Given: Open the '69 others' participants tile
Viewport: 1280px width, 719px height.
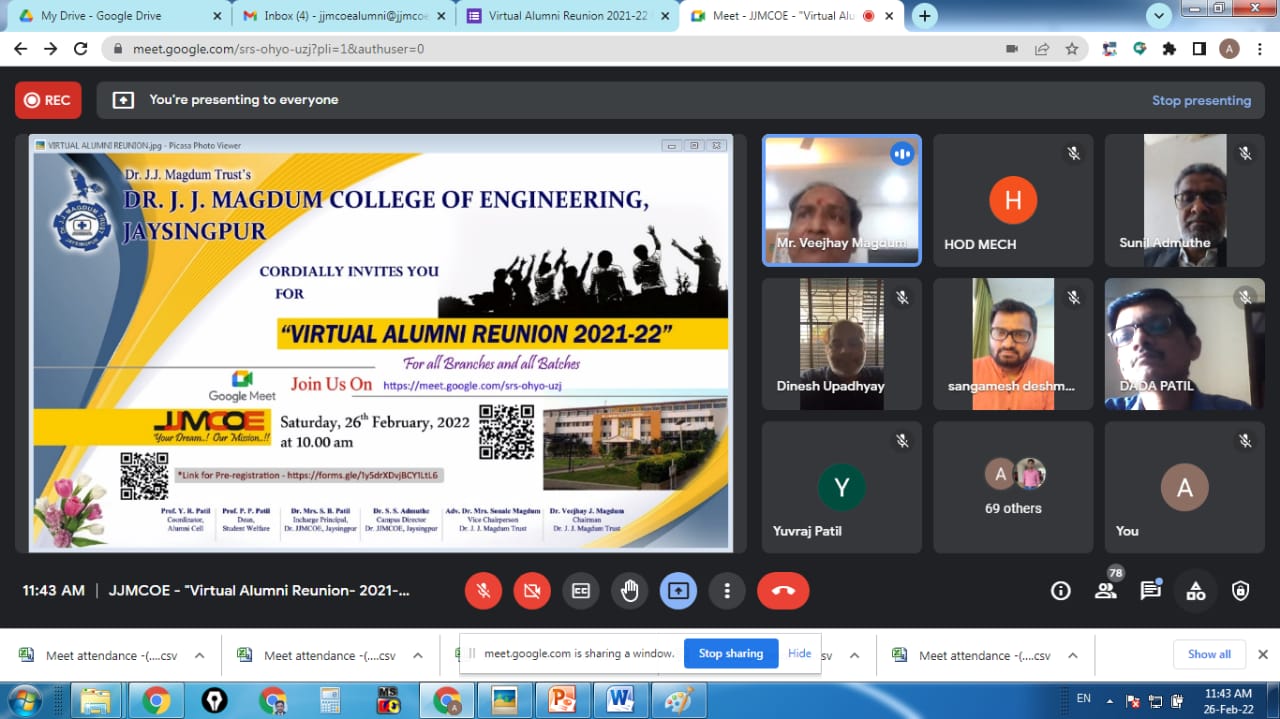Looking at the screenshot, I should pos(1014,487).
